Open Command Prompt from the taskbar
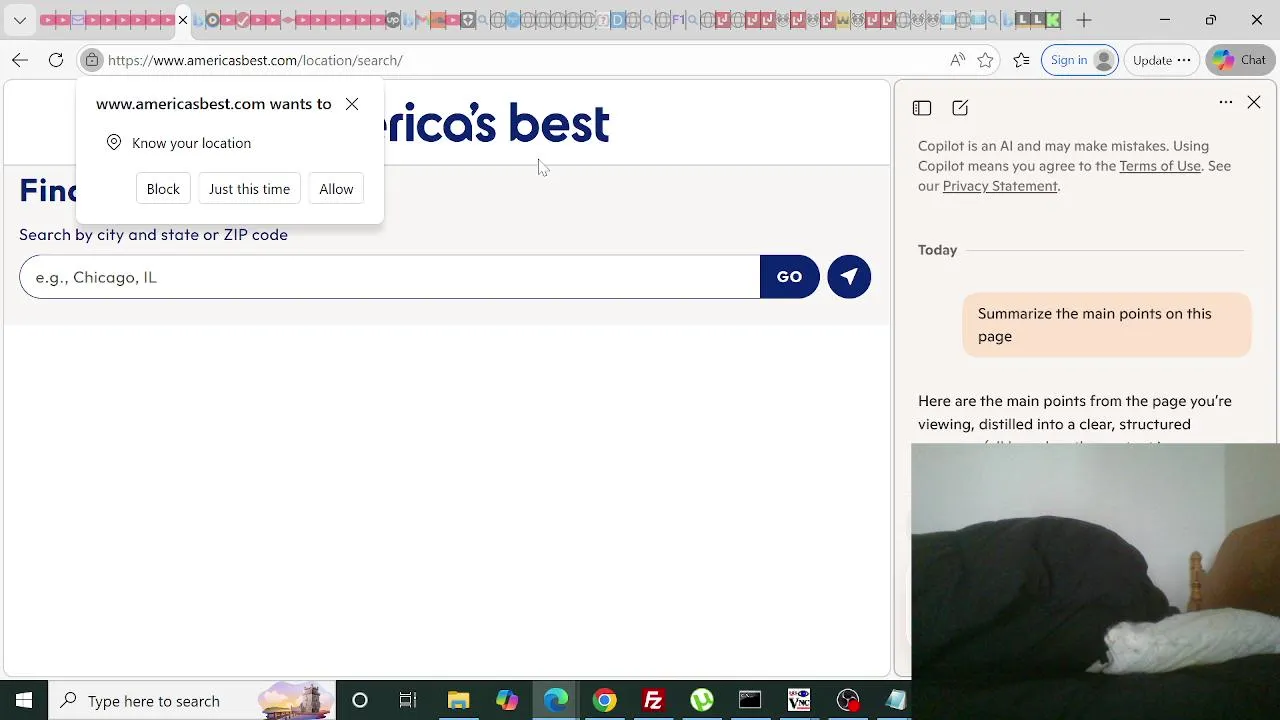The width and height of the screenshot is (1280, 720). (750, 701)
